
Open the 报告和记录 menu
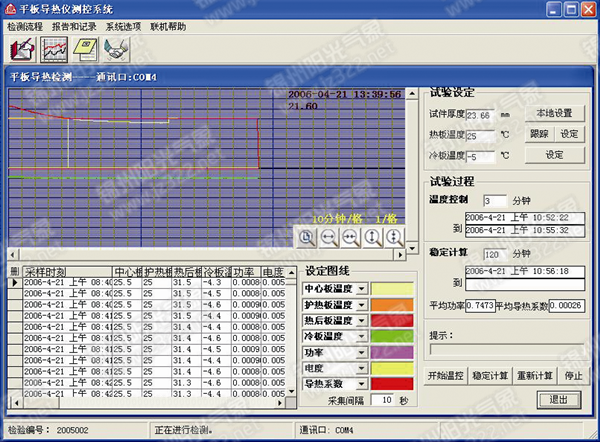(74, 25)
